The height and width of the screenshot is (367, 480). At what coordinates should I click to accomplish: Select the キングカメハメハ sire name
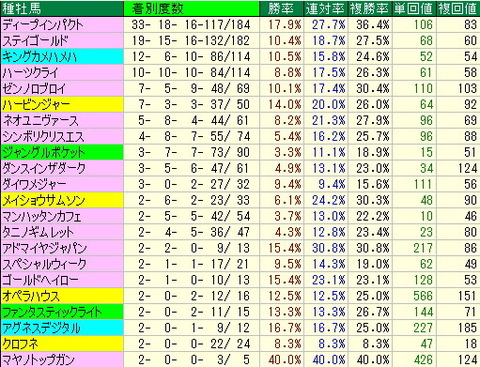[39, 57]
